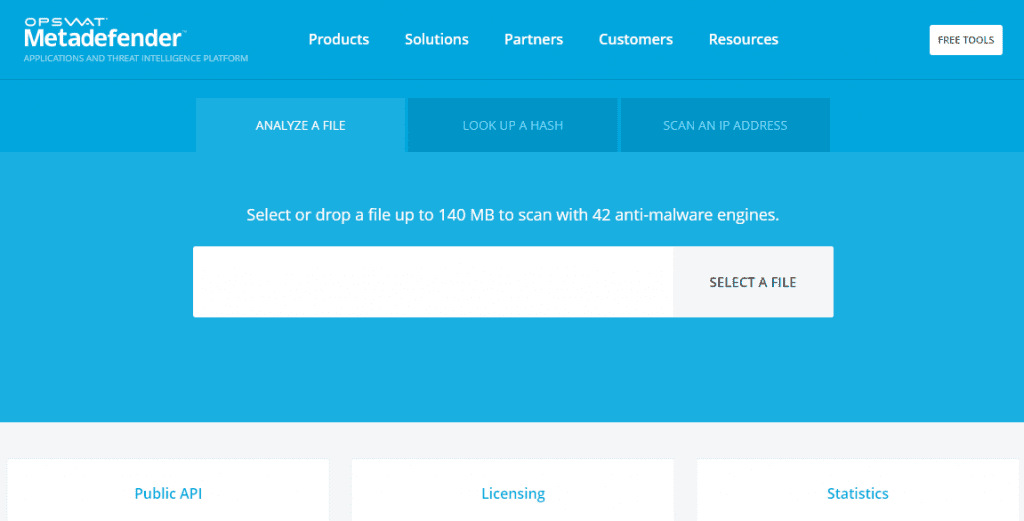Screen dimensions: 1024x521
Task: Click the OPSWAT Metadefender logo
Action: click(104, 33)
